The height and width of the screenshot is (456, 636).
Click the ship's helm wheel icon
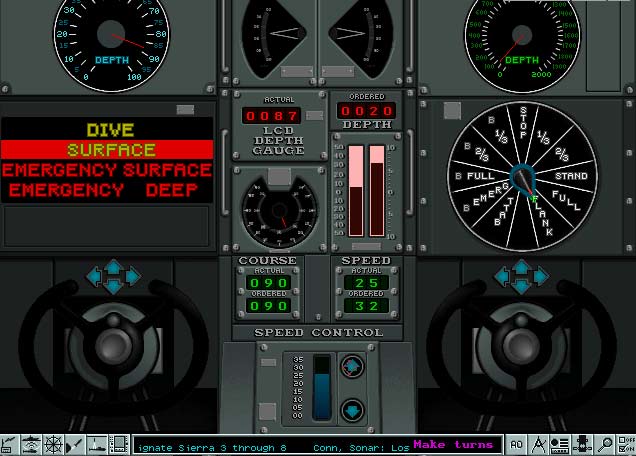55,444
